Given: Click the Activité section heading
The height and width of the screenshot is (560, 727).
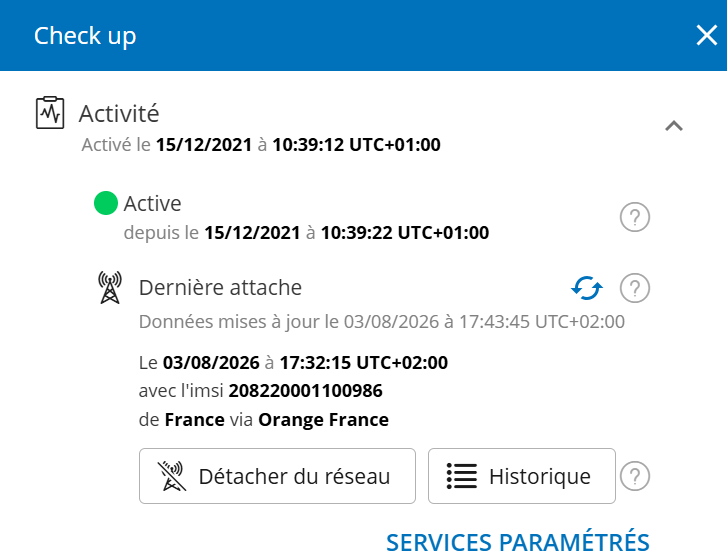Looking at the screenshot, I should [119, 114].
